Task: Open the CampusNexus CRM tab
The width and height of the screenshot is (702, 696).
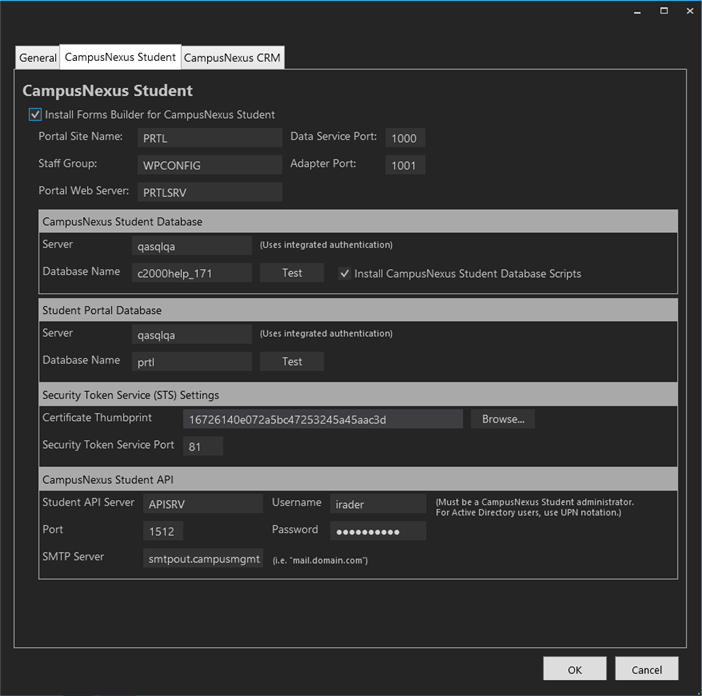Action: click(x=232, y=58)
